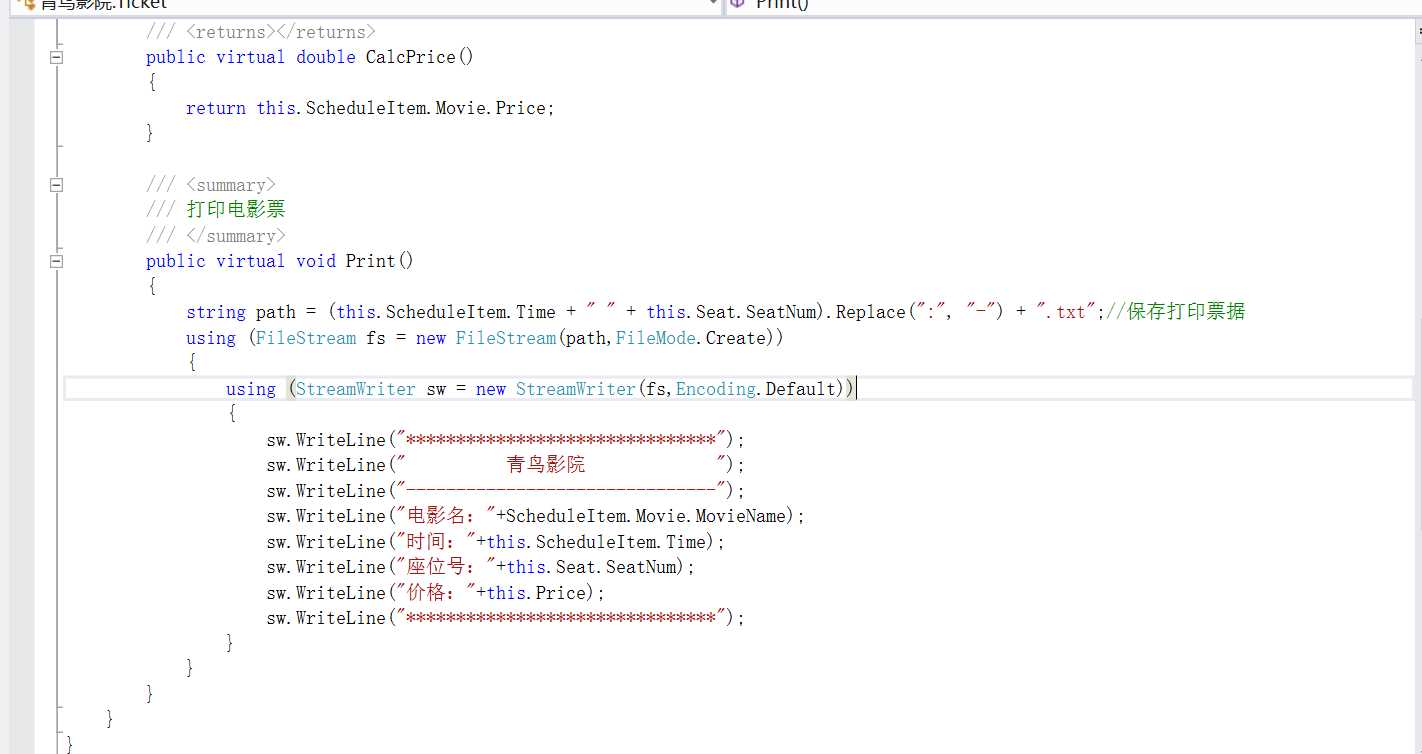The width and height of the screenshot is (1422, 754).
Task: Collapse the Print method outline
Action: (x=56, y=261)
